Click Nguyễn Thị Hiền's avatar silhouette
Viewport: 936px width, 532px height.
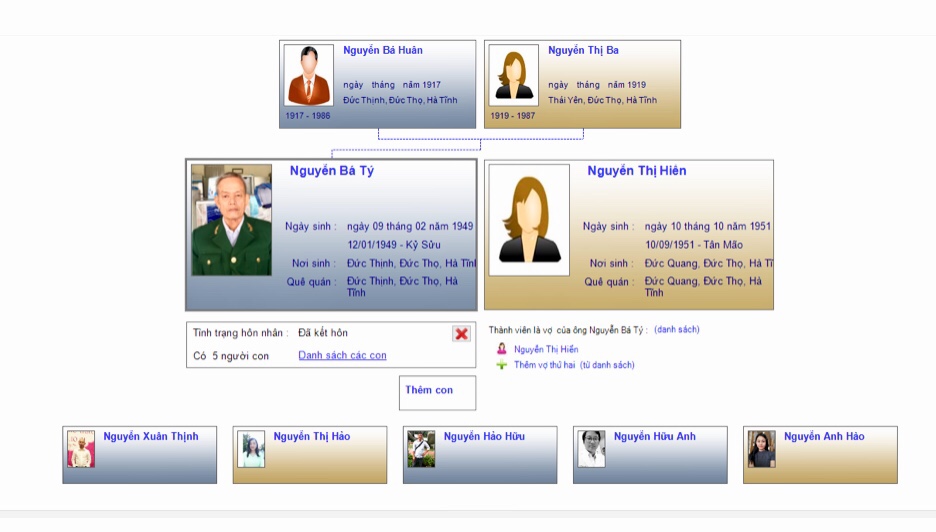pyautogui.click(x=529, y=220)
